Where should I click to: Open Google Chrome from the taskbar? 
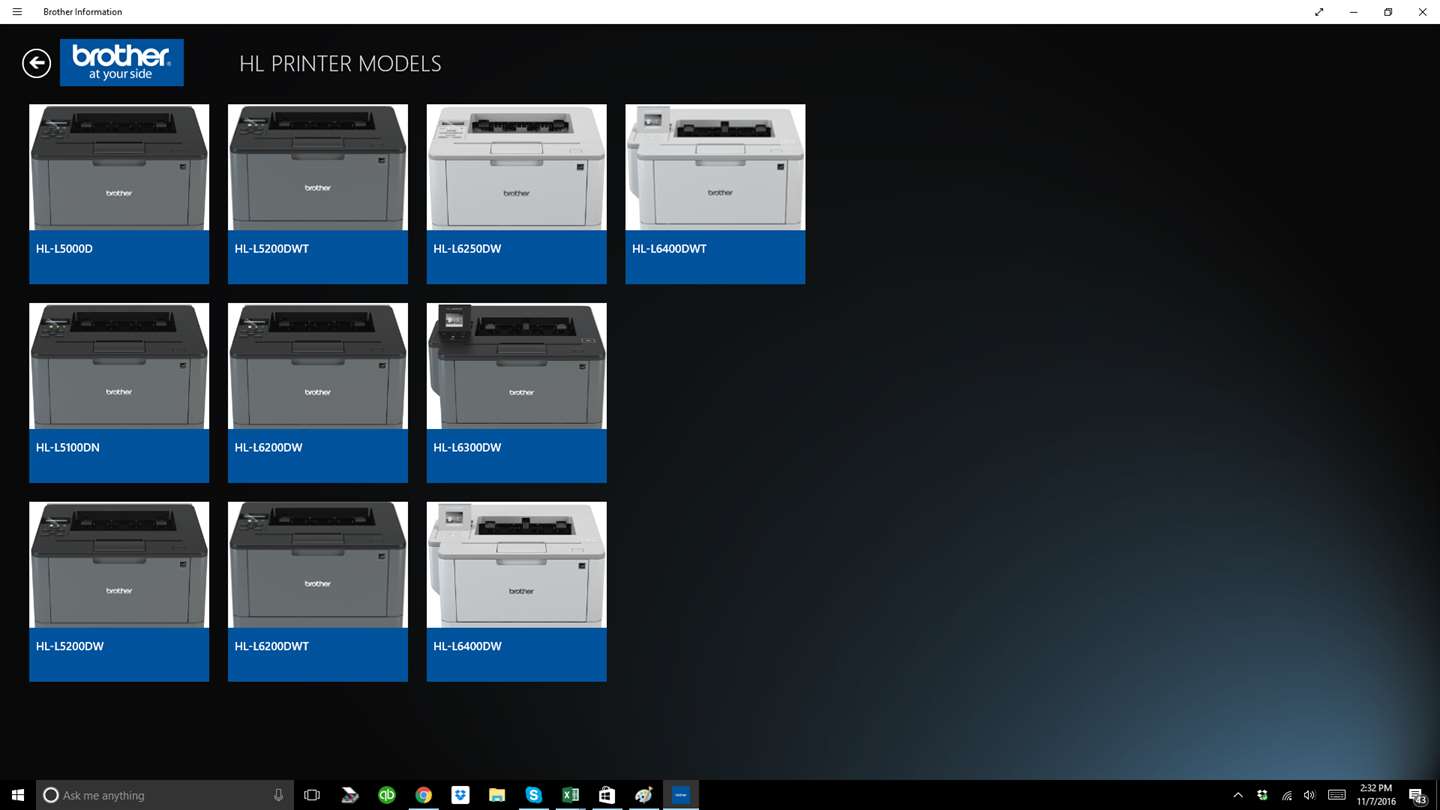[x=423, y=795]
